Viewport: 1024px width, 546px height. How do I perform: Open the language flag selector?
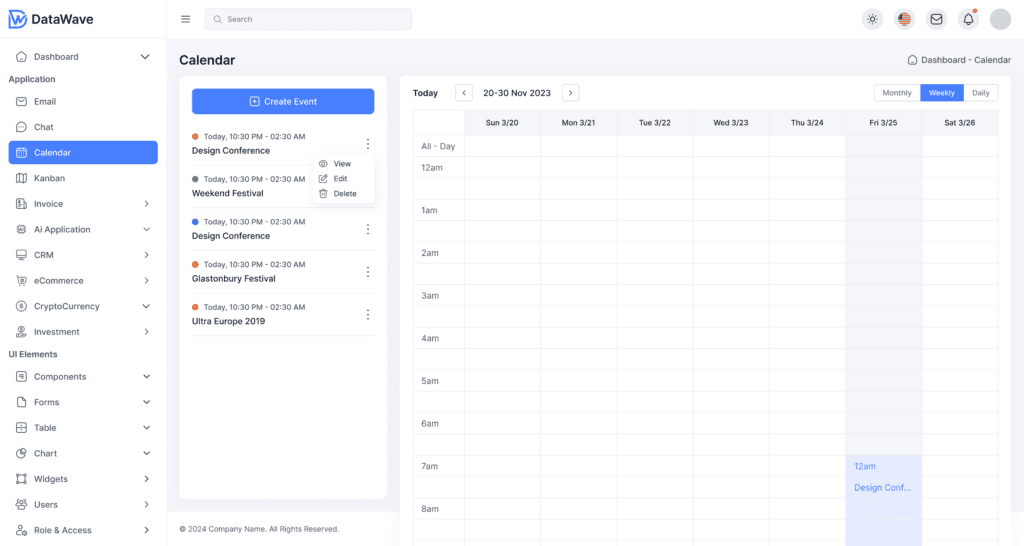click(905, 19)
